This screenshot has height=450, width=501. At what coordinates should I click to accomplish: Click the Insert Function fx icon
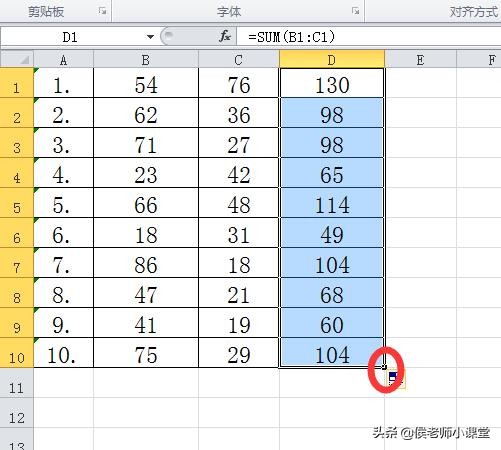(225, 36)
